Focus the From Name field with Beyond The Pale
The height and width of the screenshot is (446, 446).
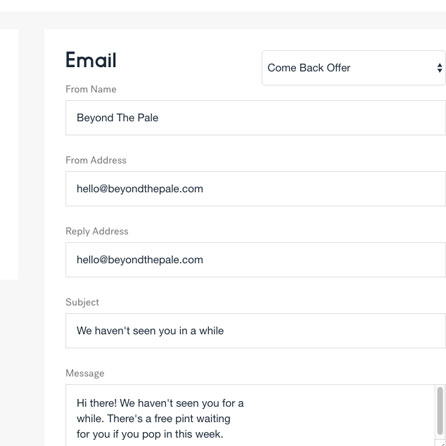tap(255, 118)
